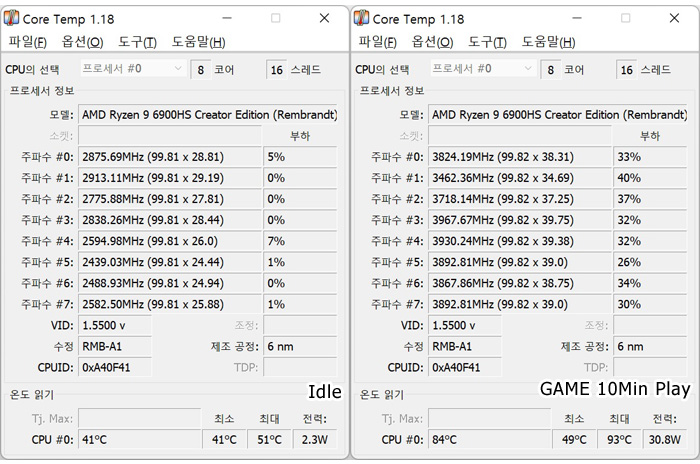The image size is (700, 464).
Task: Select 2582.50MHz frequency #7 value
Action: (170, 304)
